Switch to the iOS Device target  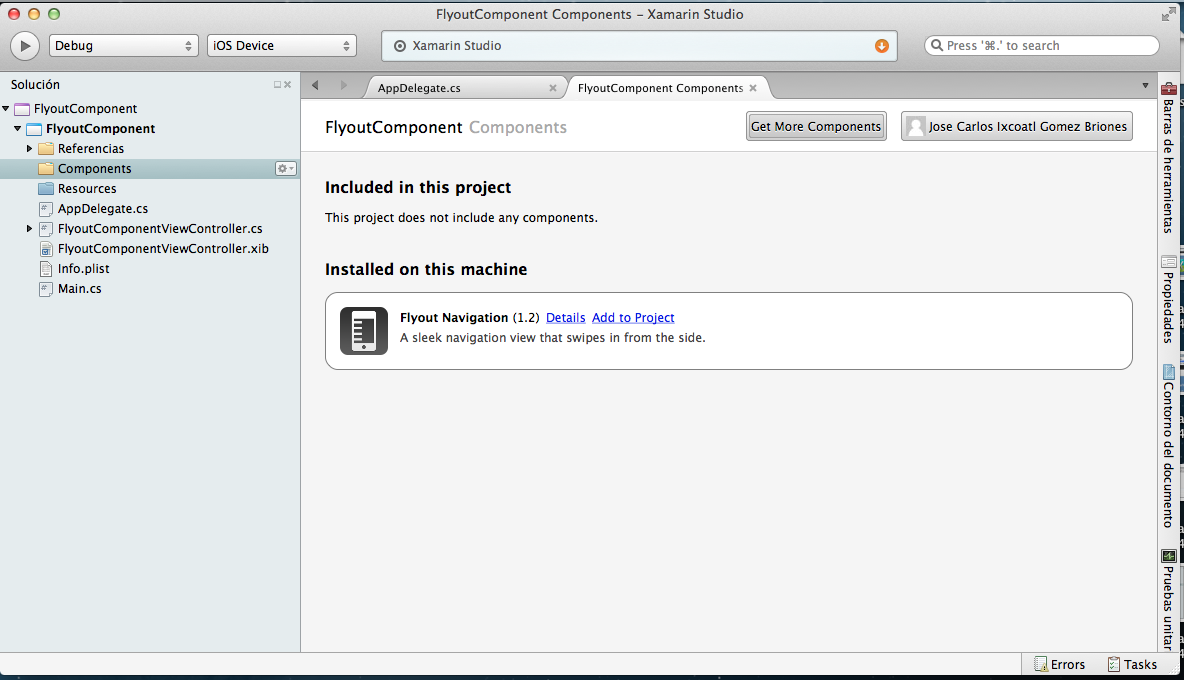coord(281,45)
